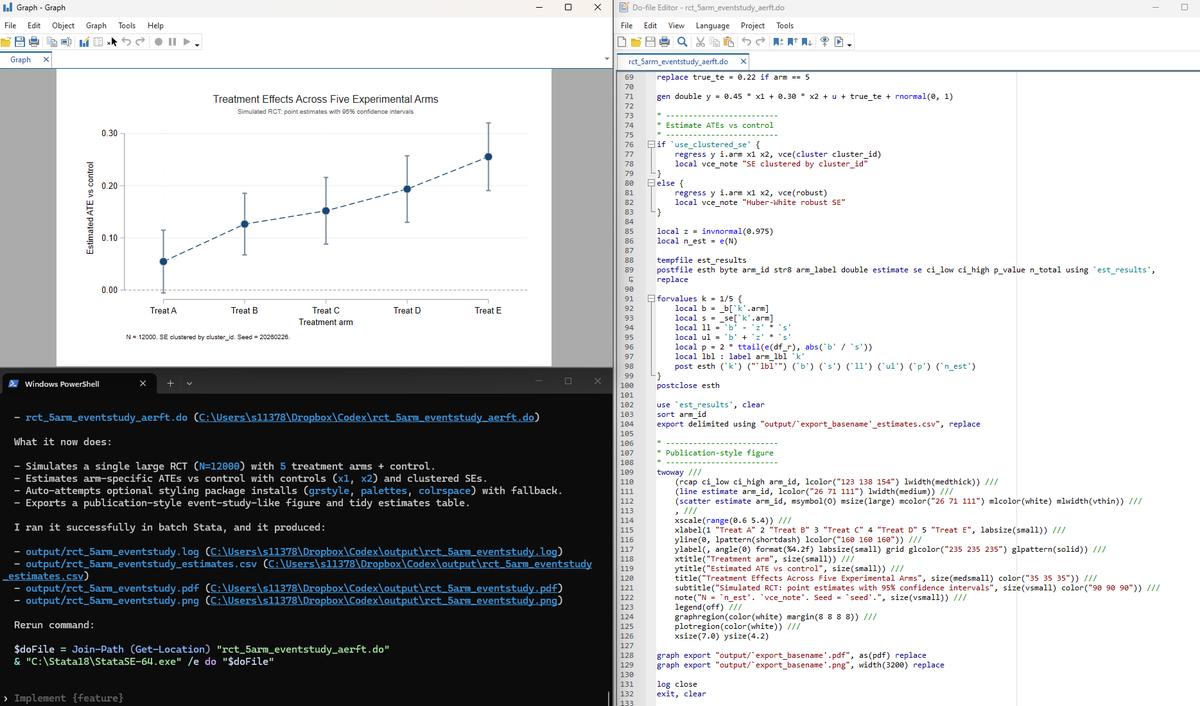Start recording in the Graph toolbar
Viewport: 1200px width, 706px height.
[x=158, y=42]
